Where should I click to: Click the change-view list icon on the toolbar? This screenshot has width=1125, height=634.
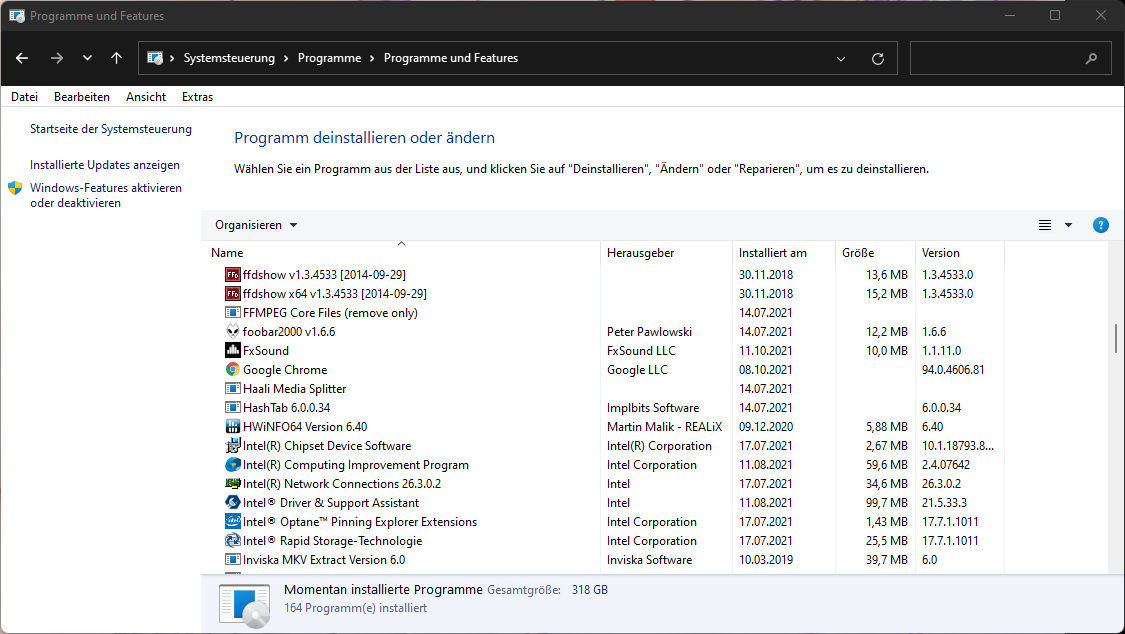(x=1044, y=225)
